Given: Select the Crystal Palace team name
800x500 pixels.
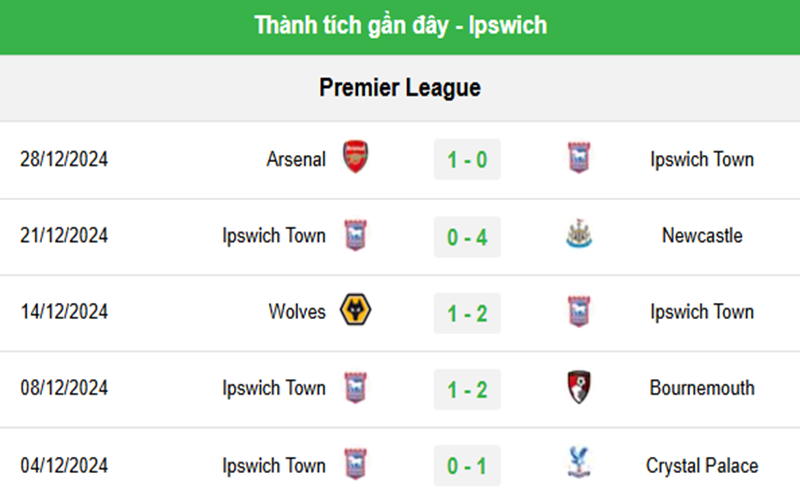Looking at the screenshot, I should pyautogui.click(x=702, y=465).
